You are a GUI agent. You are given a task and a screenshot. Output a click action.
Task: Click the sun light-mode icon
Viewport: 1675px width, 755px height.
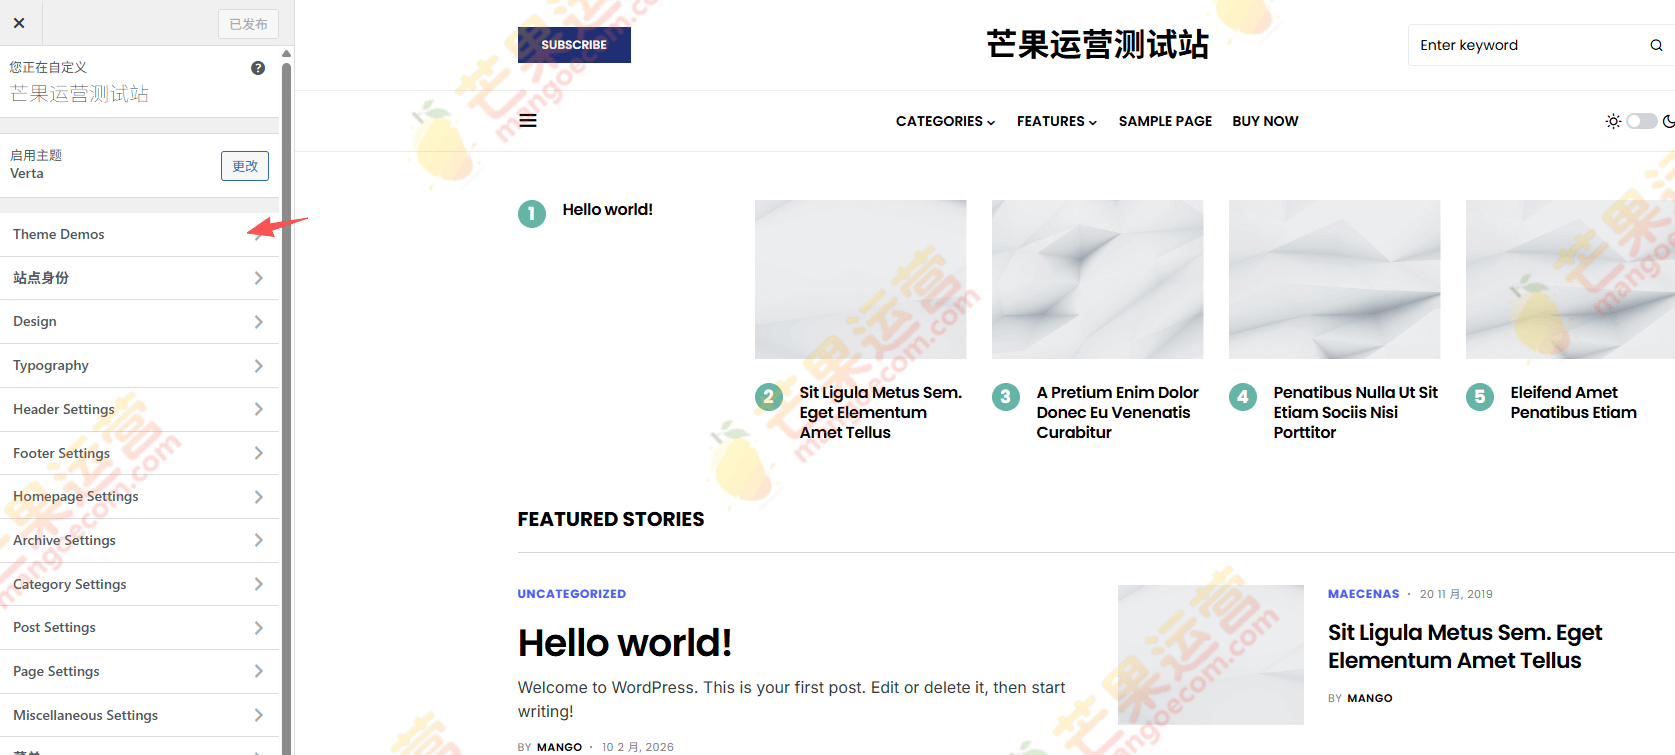(1613, 121)
